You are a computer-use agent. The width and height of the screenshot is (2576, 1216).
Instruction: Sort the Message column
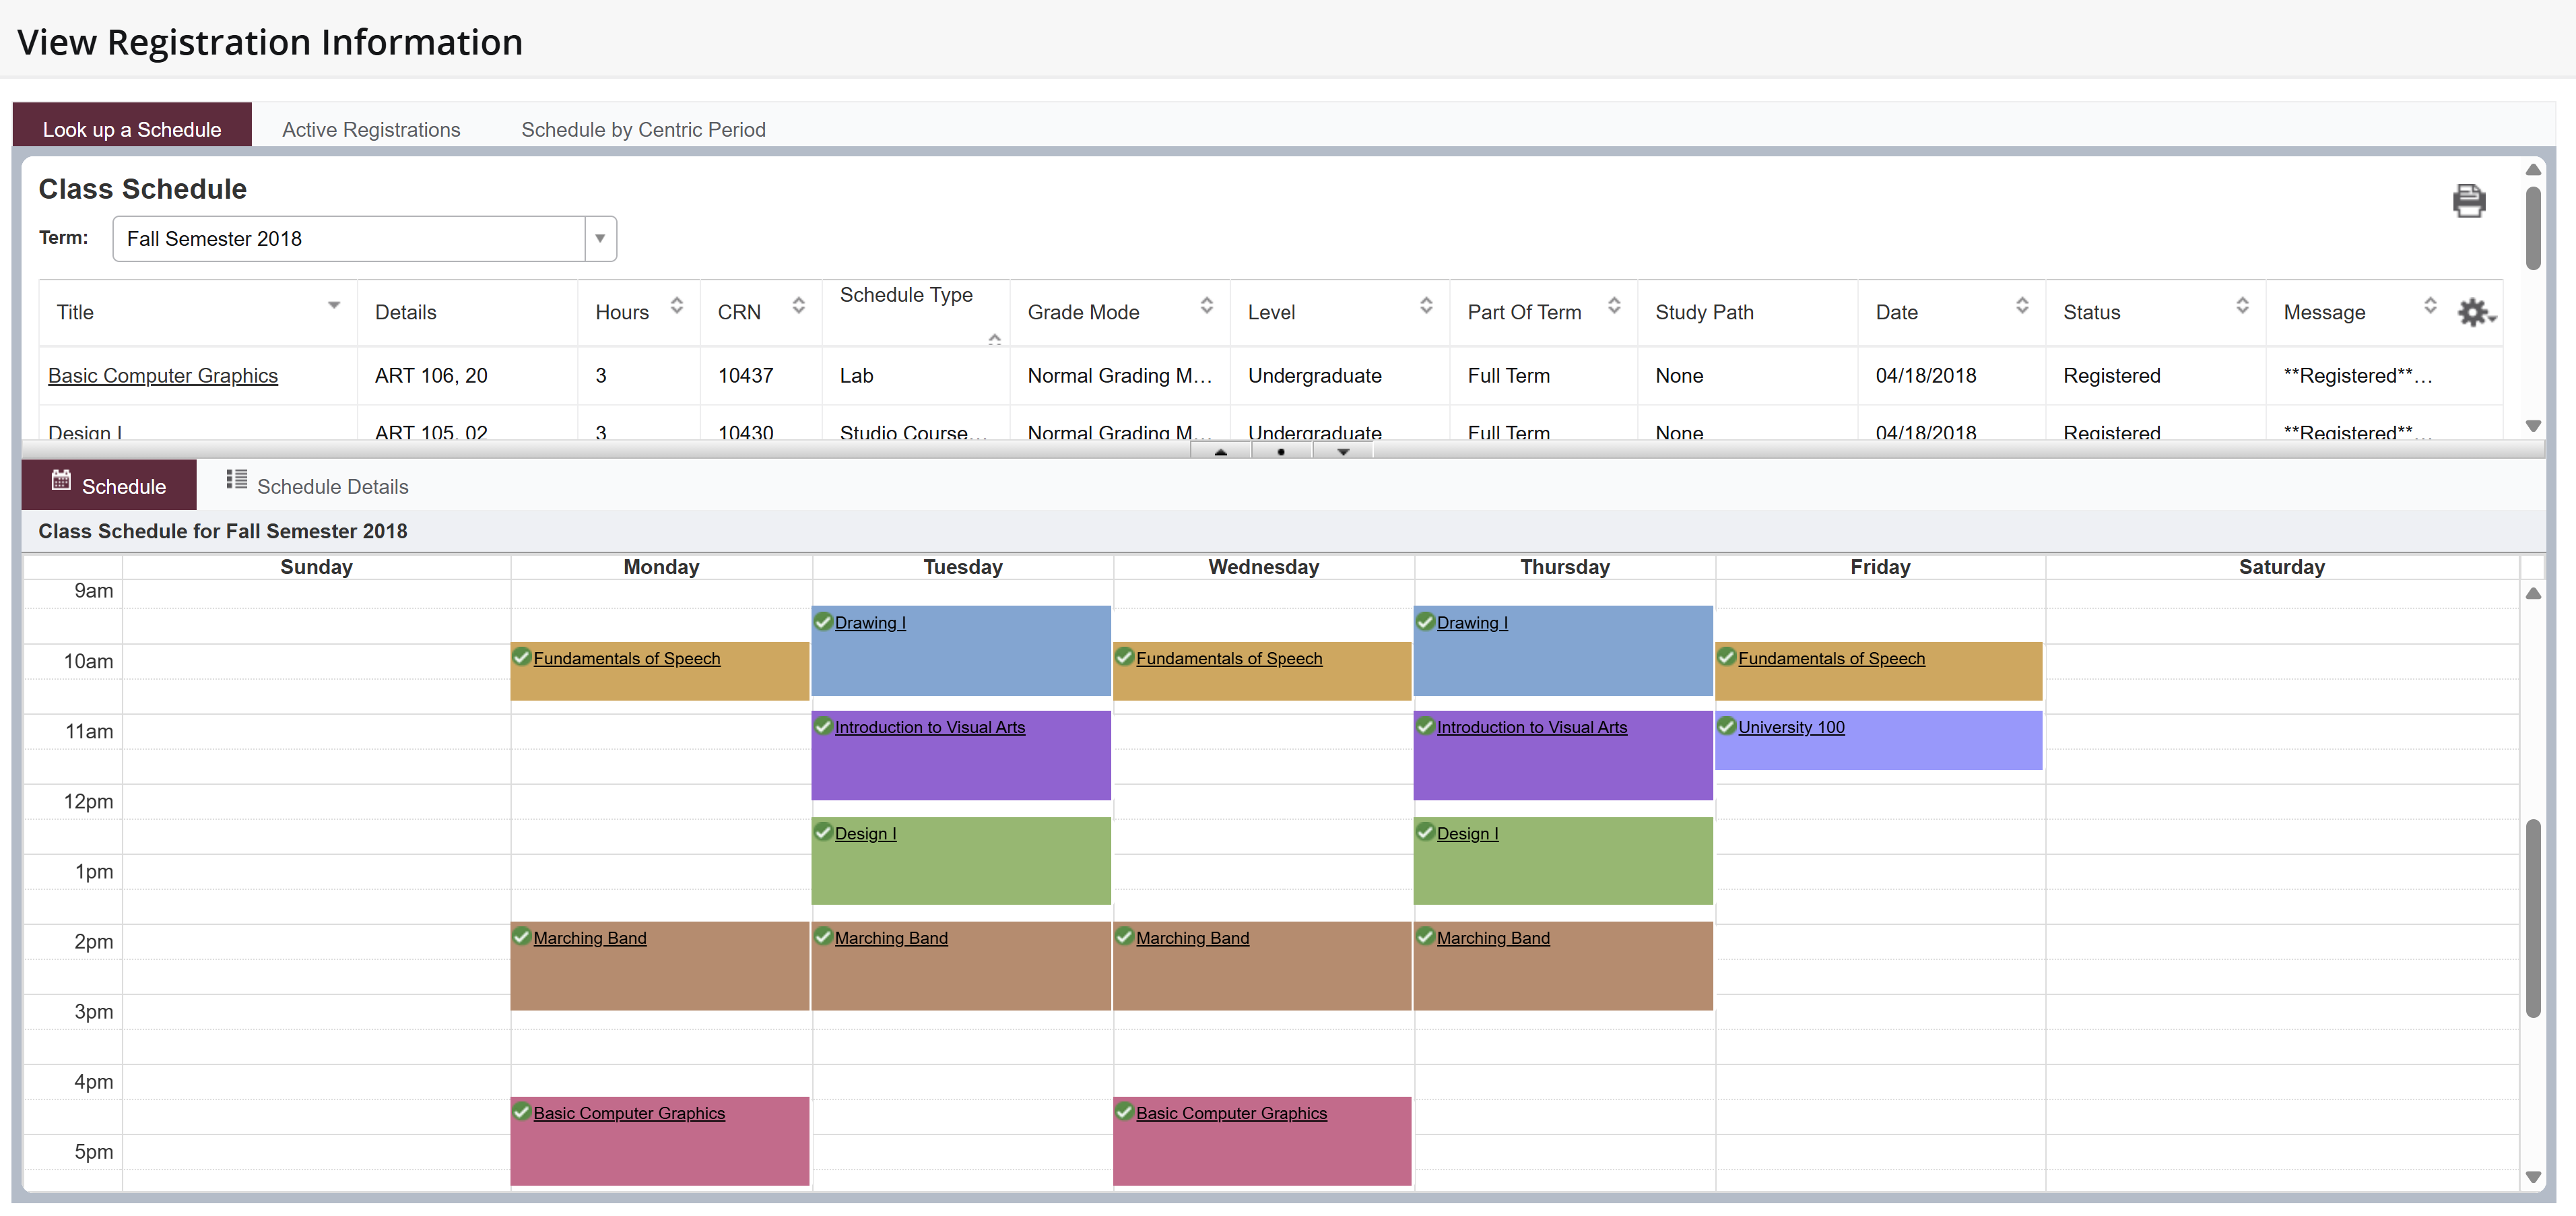click(2430, 305)
